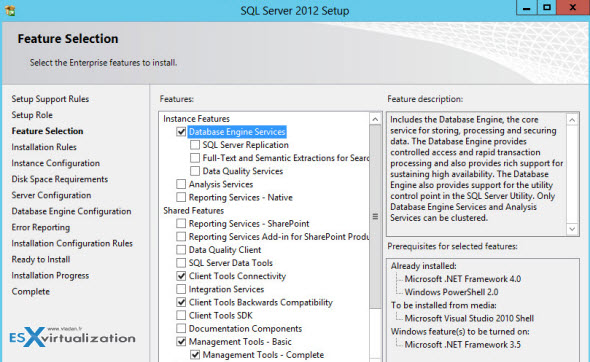Viewport: 590px width, 362px height.
Task: Click Microsoft .NET Framework 3.5 entry
Action: [462, 345]
